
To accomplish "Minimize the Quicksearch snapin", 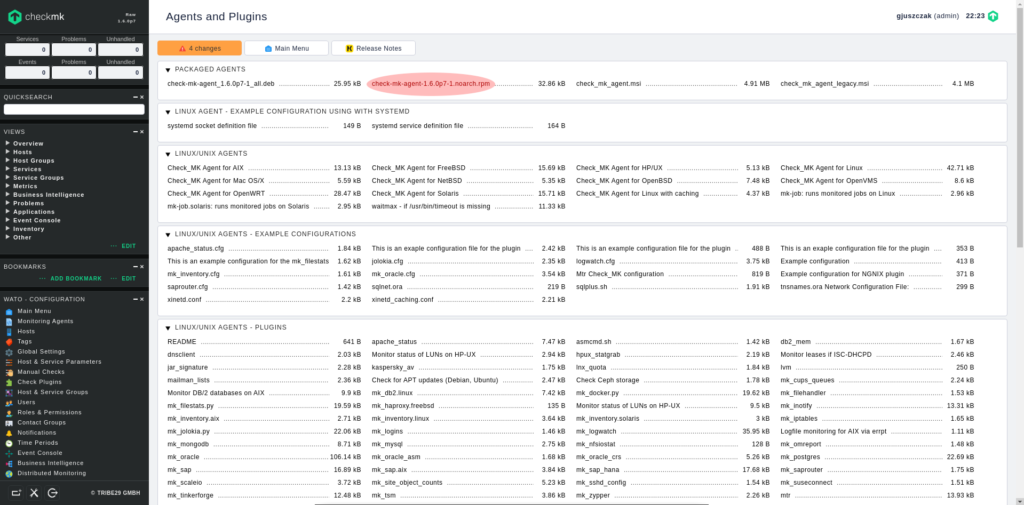I will click(135, 97).
